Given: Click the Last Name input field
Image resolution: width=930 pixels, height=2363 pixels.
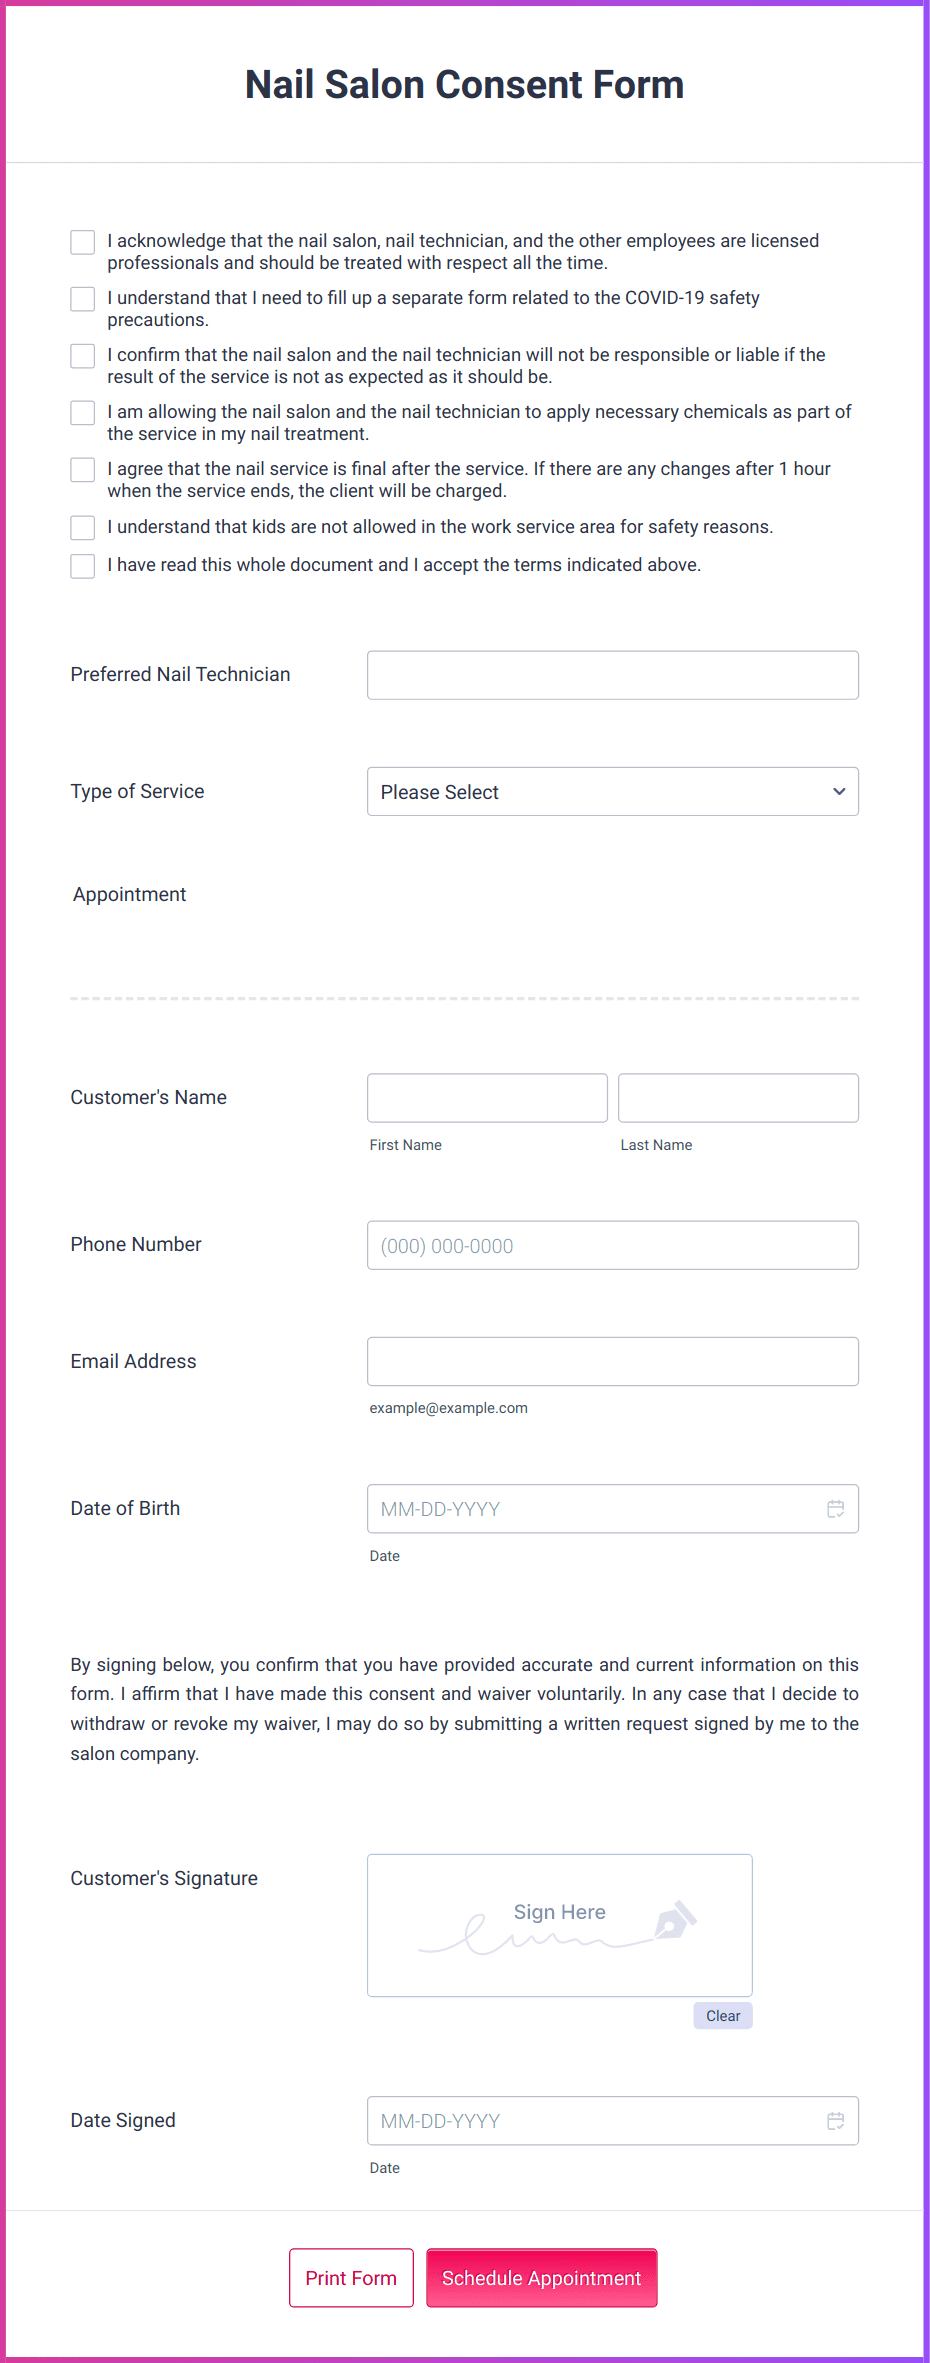Looking at the screenshot, I should click(x=737, y=1097).
